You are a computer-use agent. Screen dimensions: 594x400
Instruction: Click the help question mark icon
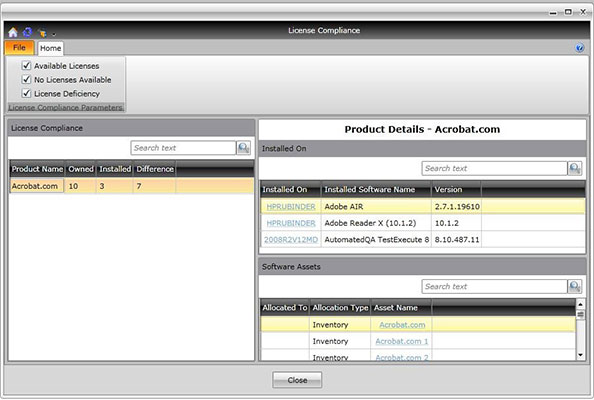(579, 48)
